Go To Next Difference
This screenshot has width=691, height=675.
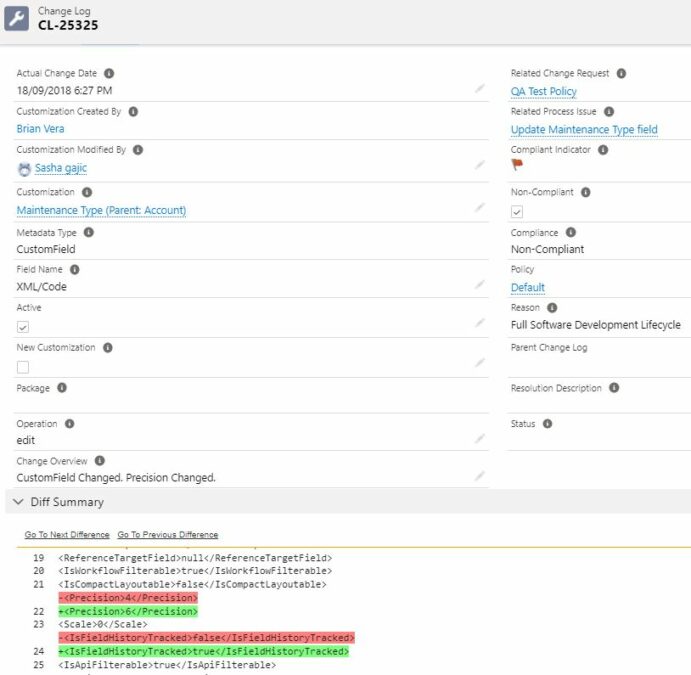[x=67, y=534]
